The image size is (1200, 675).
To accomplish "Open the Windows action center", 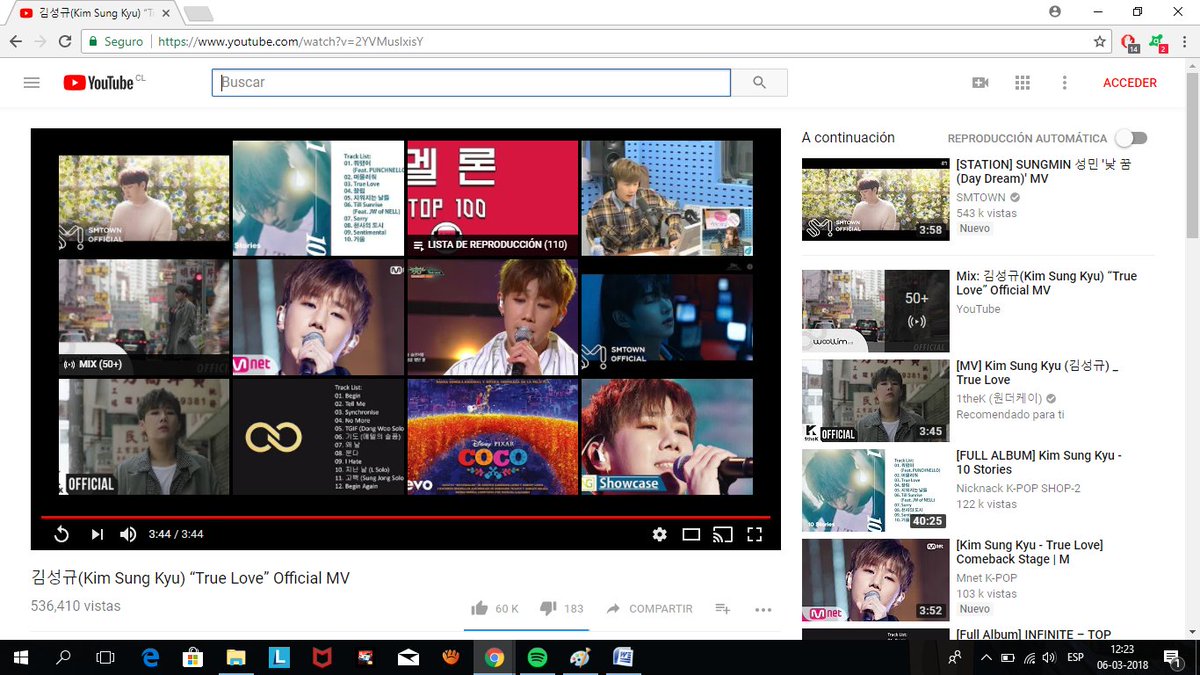I will pyautogui.click(x=1171, y=657).
